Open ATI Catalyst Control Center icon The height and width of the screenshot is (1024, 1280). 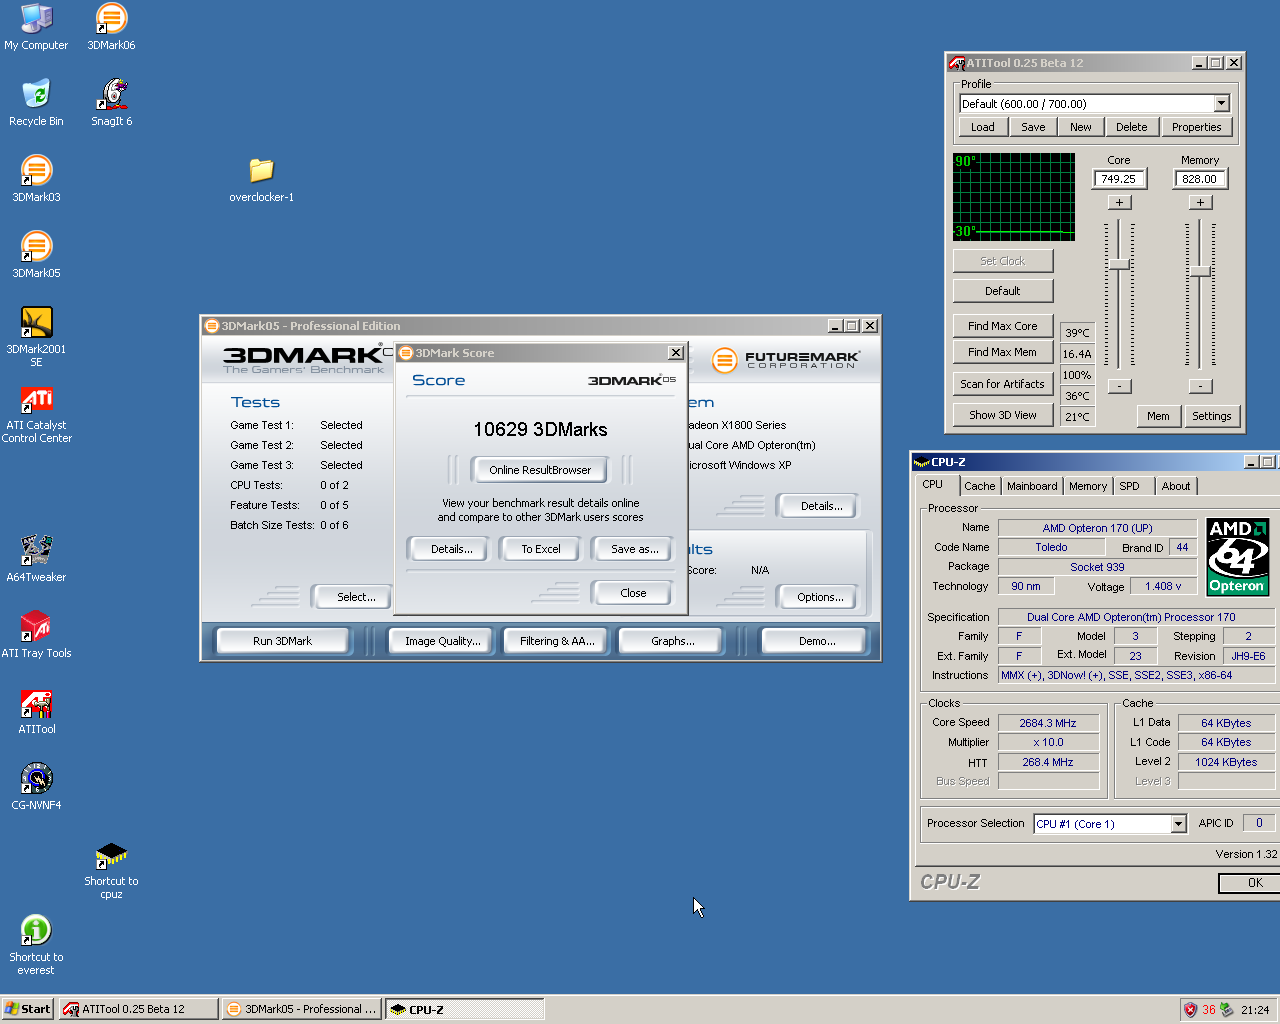[x=36, y=400]
